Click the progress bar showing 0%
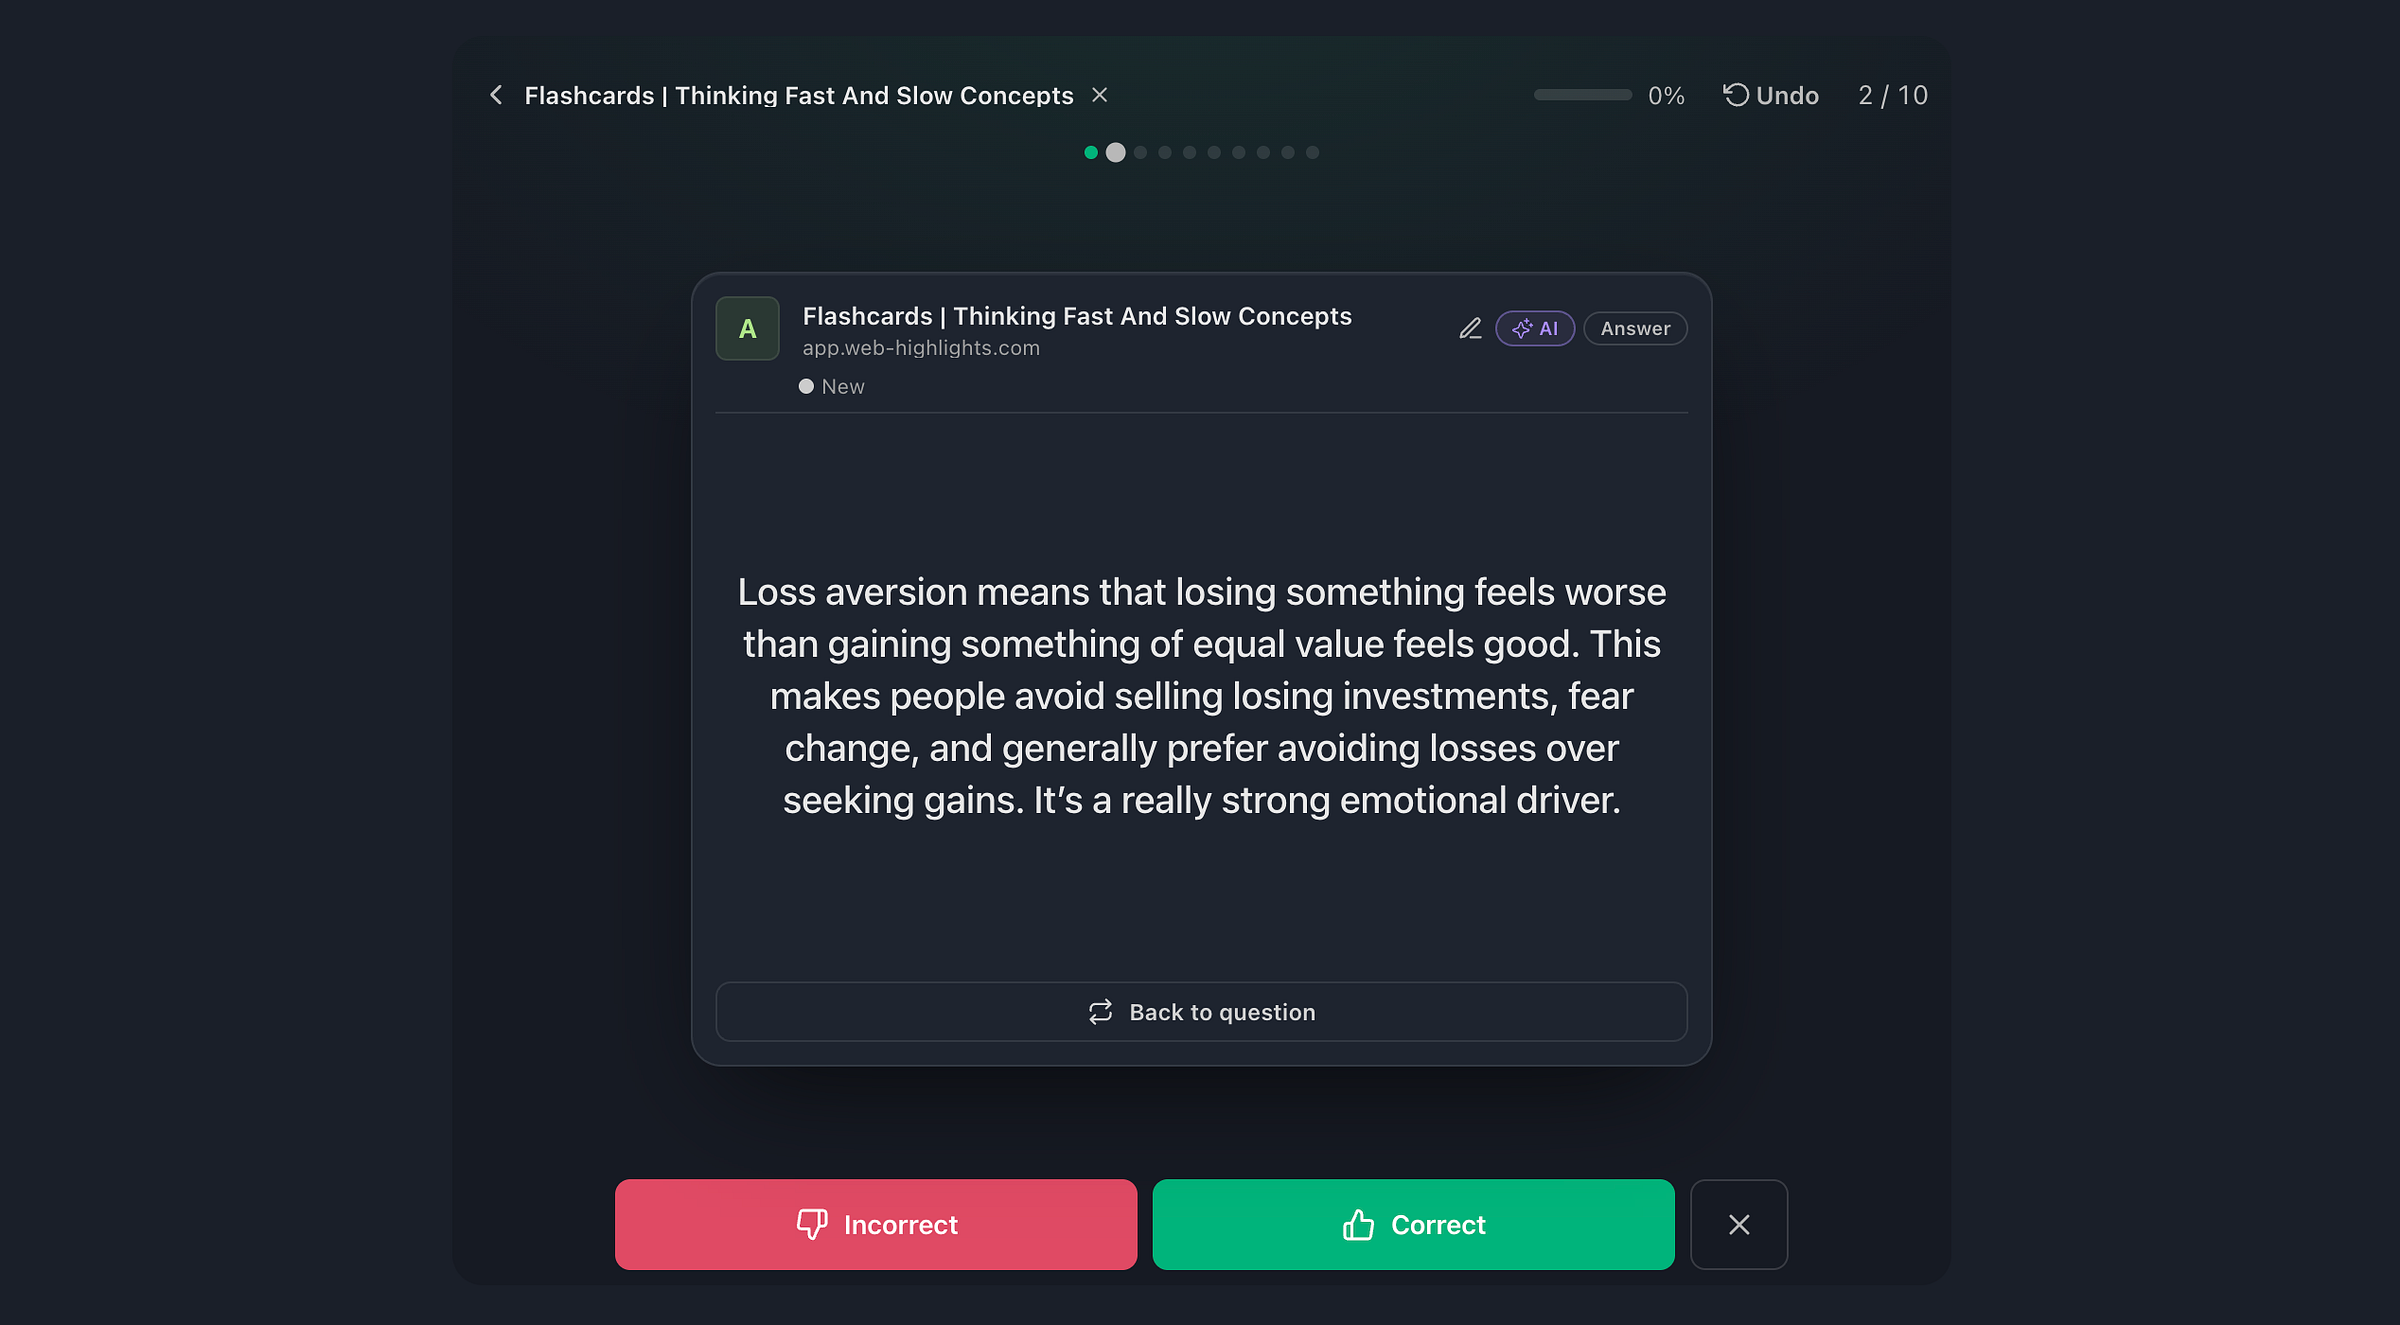Viewport: 2400px width, 1325px height. click(1582, 95)
